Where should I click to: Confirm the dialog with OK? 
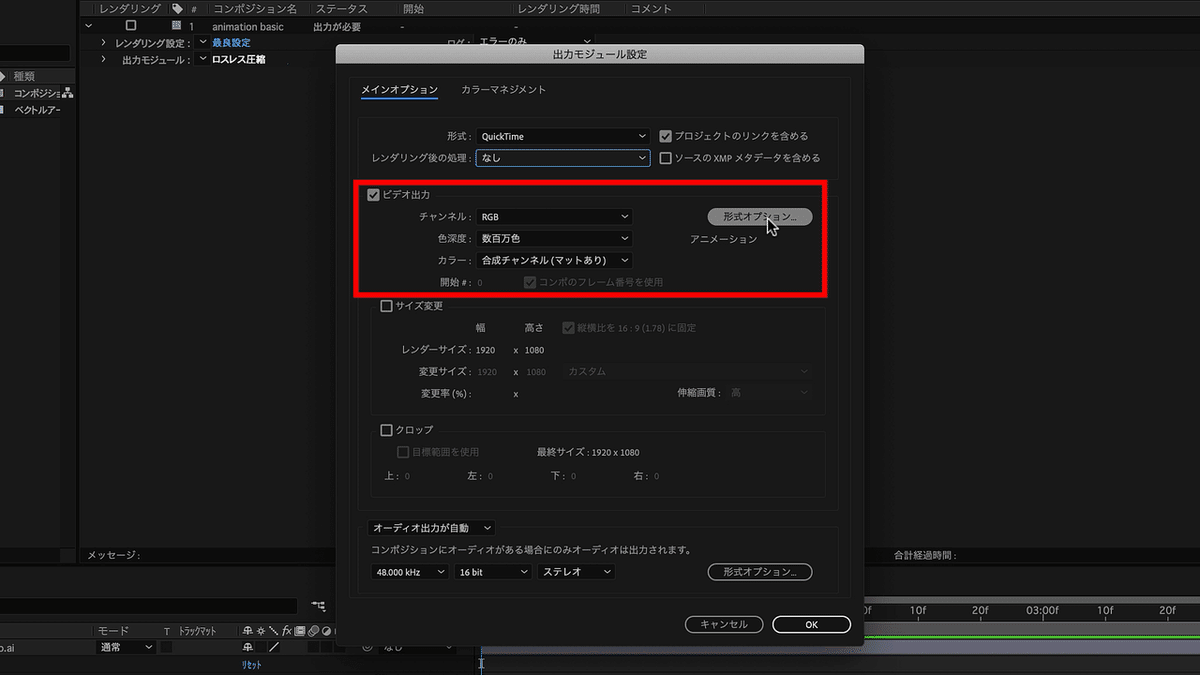811,624
